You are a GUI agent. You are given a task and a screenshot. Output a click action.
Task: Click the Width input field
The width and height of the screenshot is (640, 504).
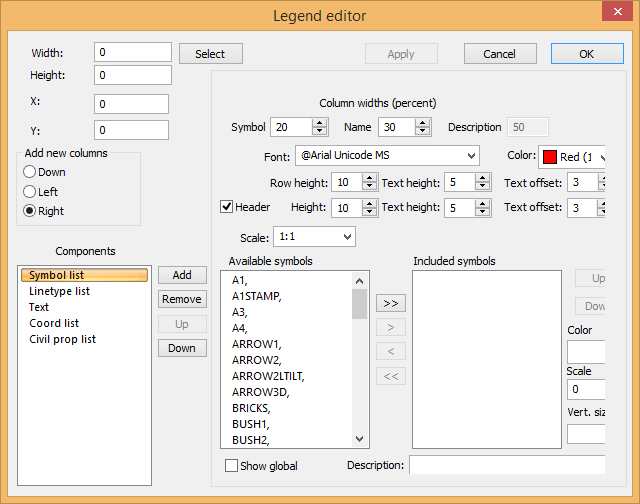tap(133, 52)
